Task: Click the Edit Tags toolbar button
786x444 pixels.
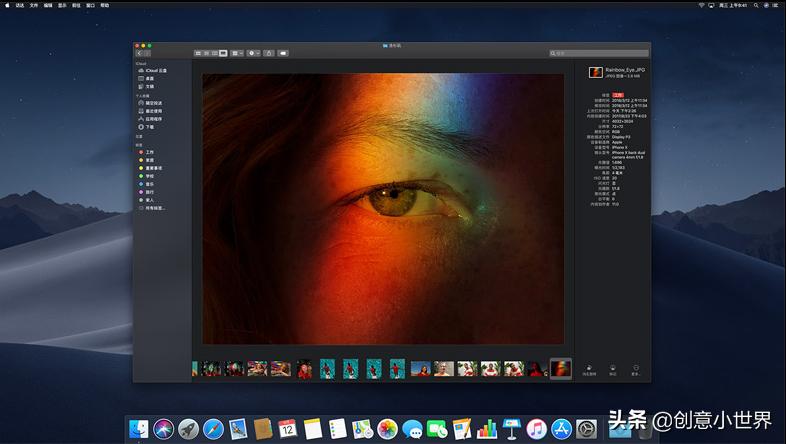Action: (x=283, y=52)
